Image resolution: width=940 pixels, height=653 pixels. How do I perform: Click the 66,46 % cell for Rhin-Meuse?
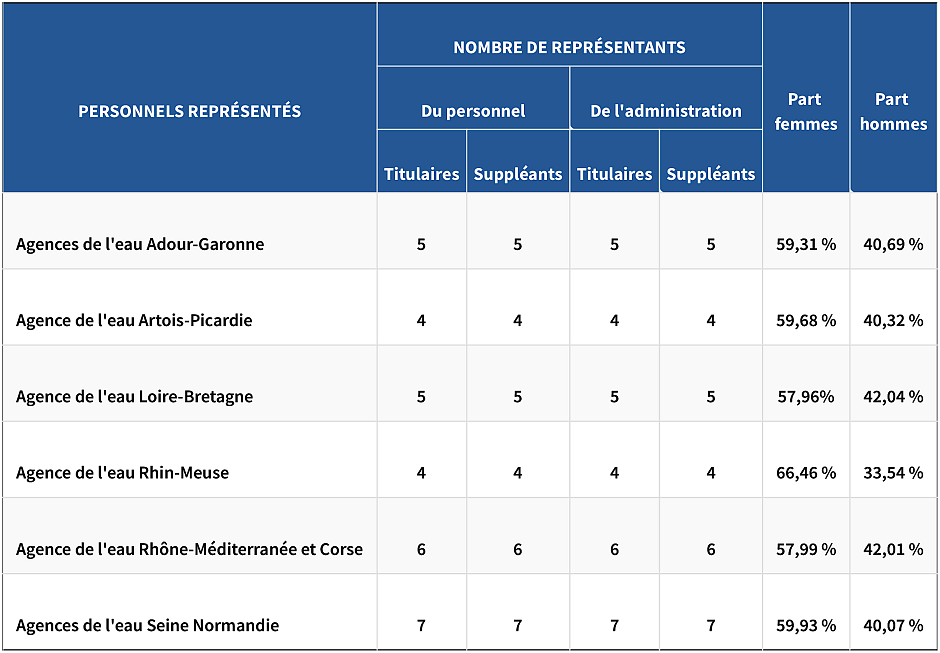tap(806, 472)
